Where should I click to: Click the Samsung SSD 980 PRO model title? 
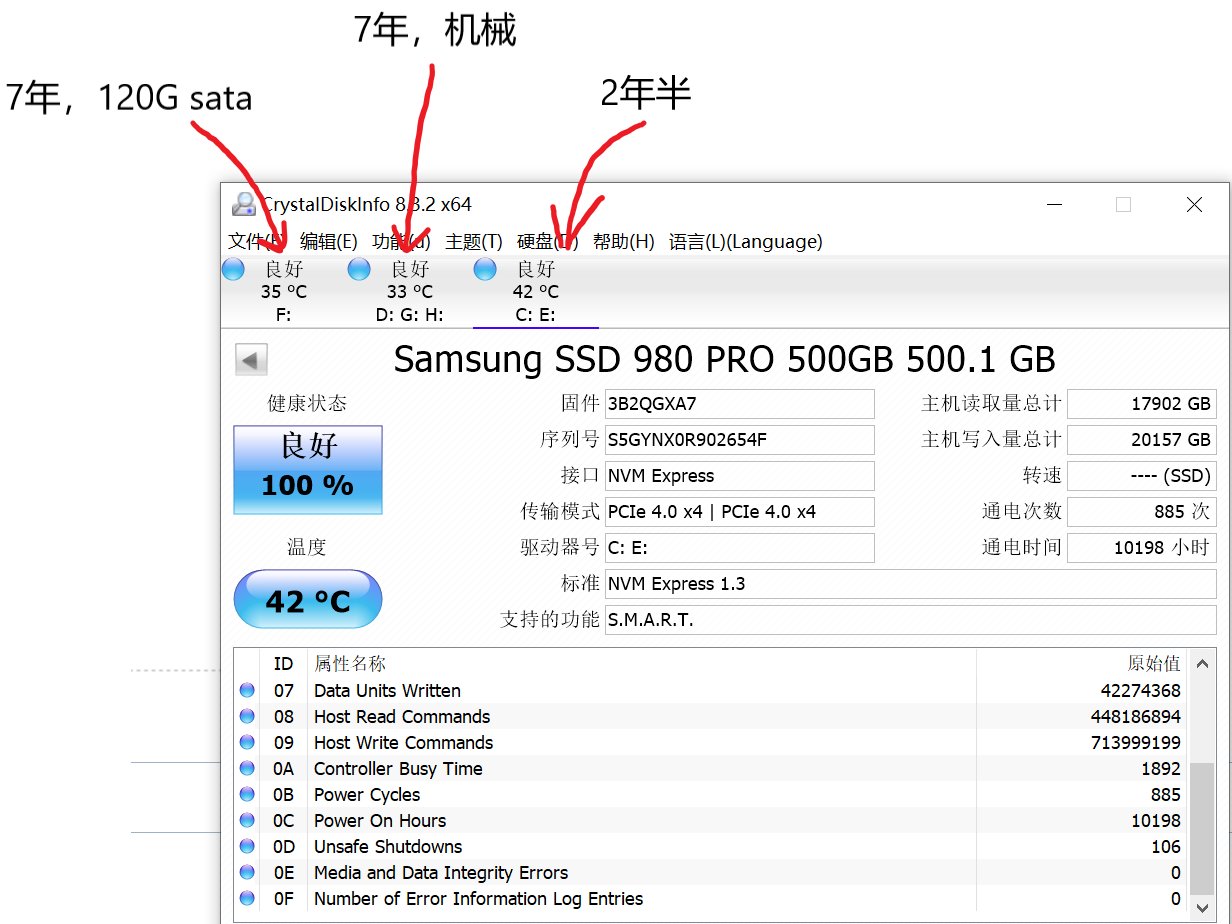point(725,360)
